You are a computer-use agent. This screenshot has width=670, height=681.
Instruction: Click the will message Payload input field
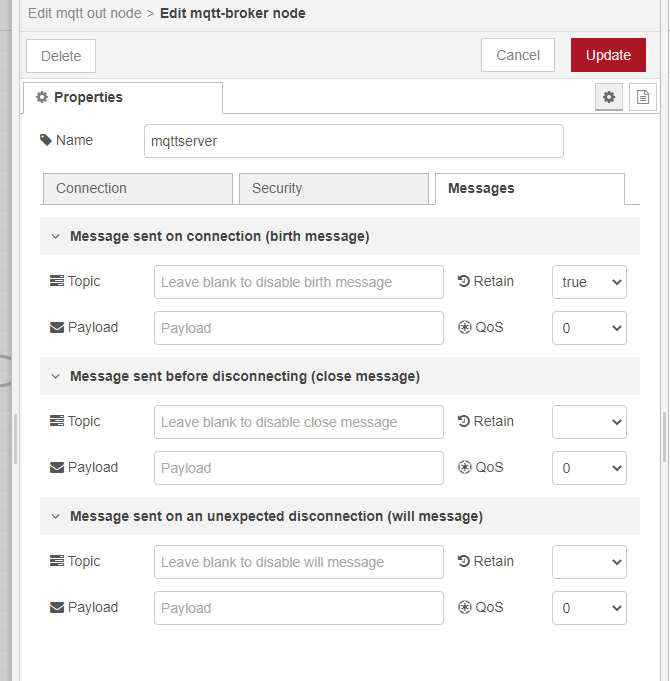(298, 608)
